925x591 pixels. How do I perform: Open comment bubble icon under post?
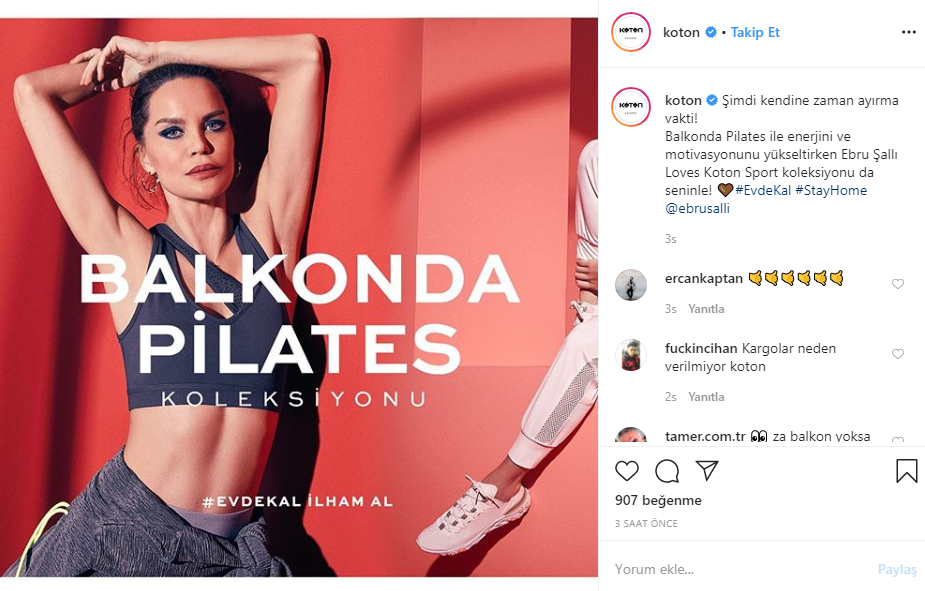click(x=667, y=471)
